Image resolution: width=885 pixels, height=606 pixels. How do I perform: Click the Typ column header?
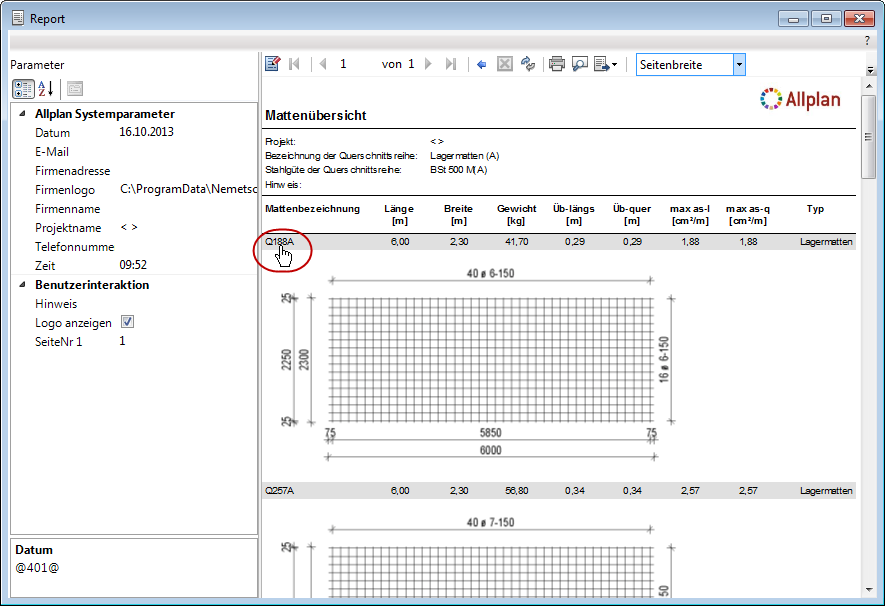click(815, 209)
